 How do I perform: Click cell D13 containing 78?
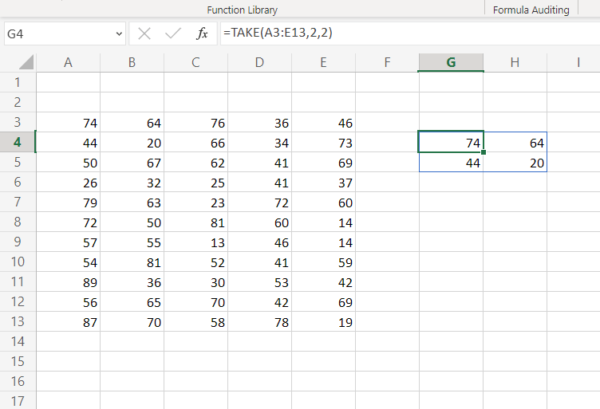tap(260, 321)
